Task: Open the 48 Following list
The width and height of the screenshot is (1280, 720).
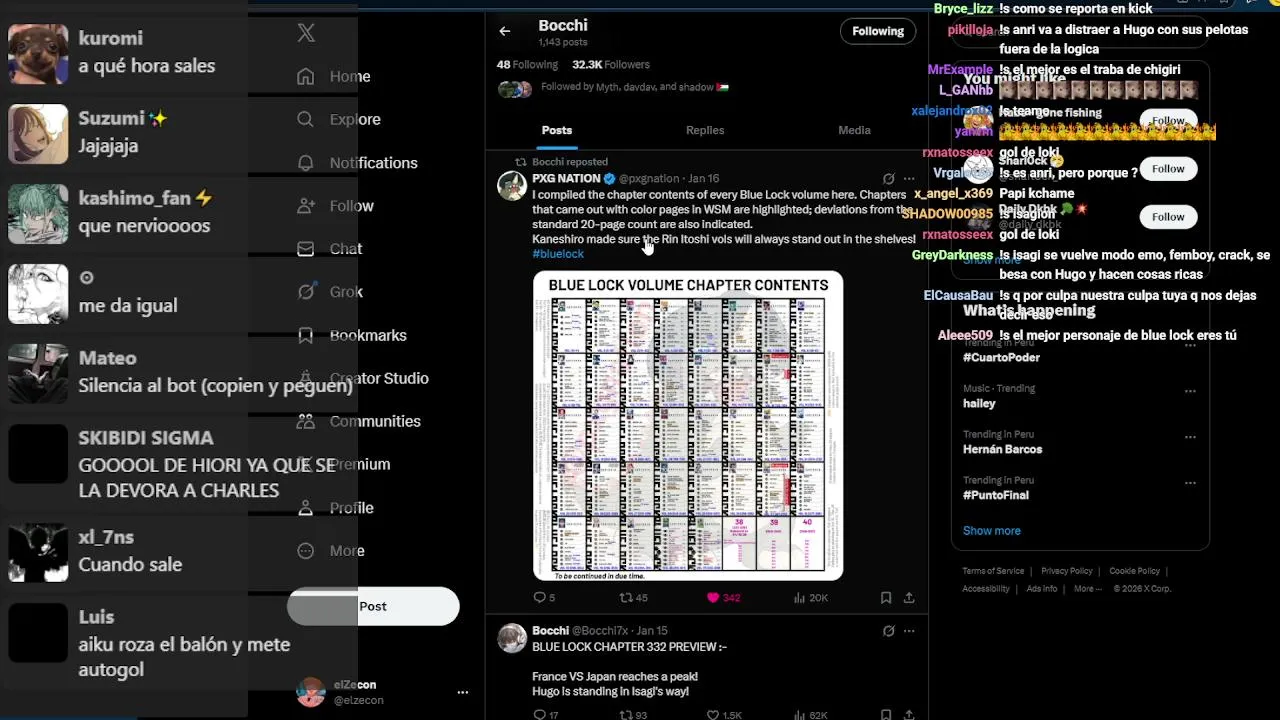Action: click(x=527, y=64)
